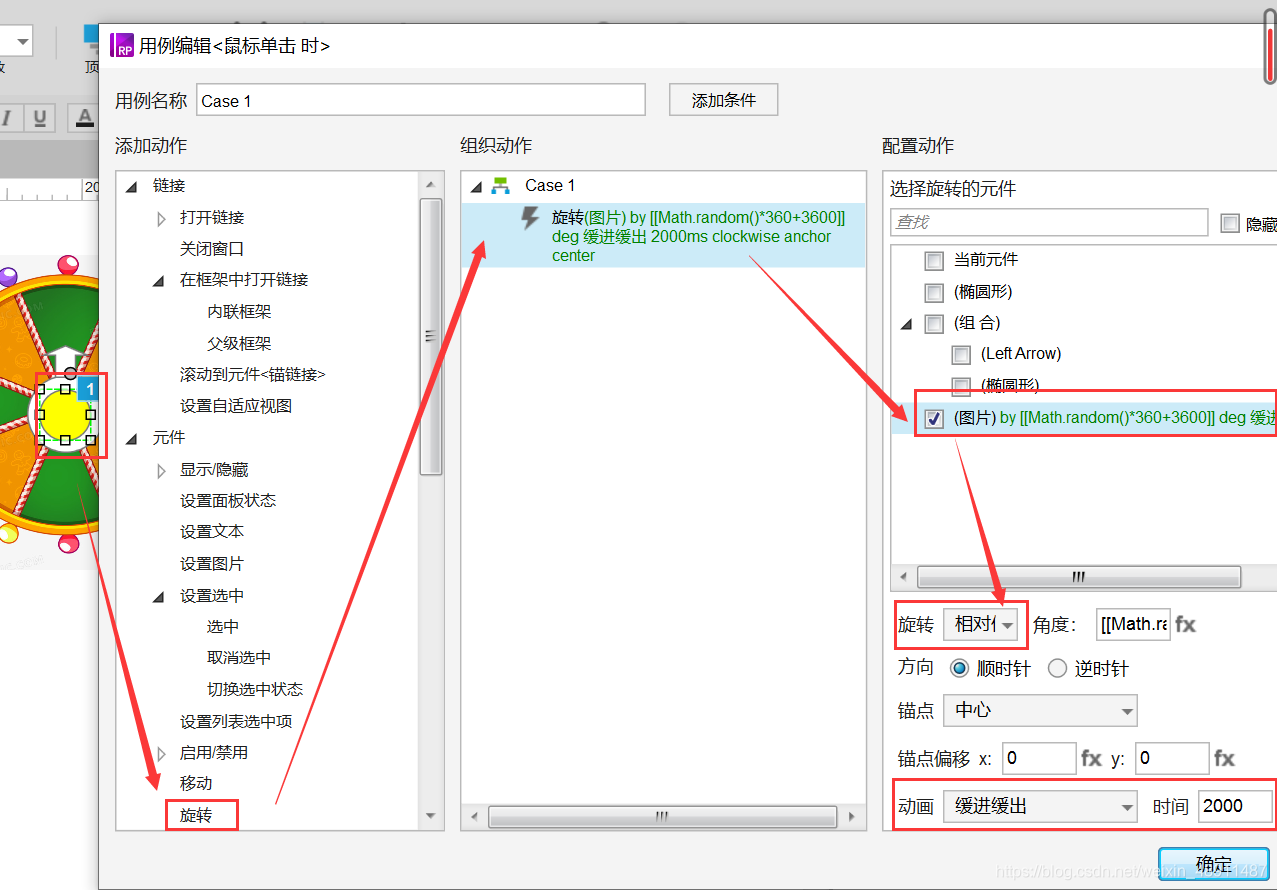Screen dimensions: 1277x890
Task: Select the rotate action row in 组织动作
Action: pyautogui.click(x=664, y=236)
